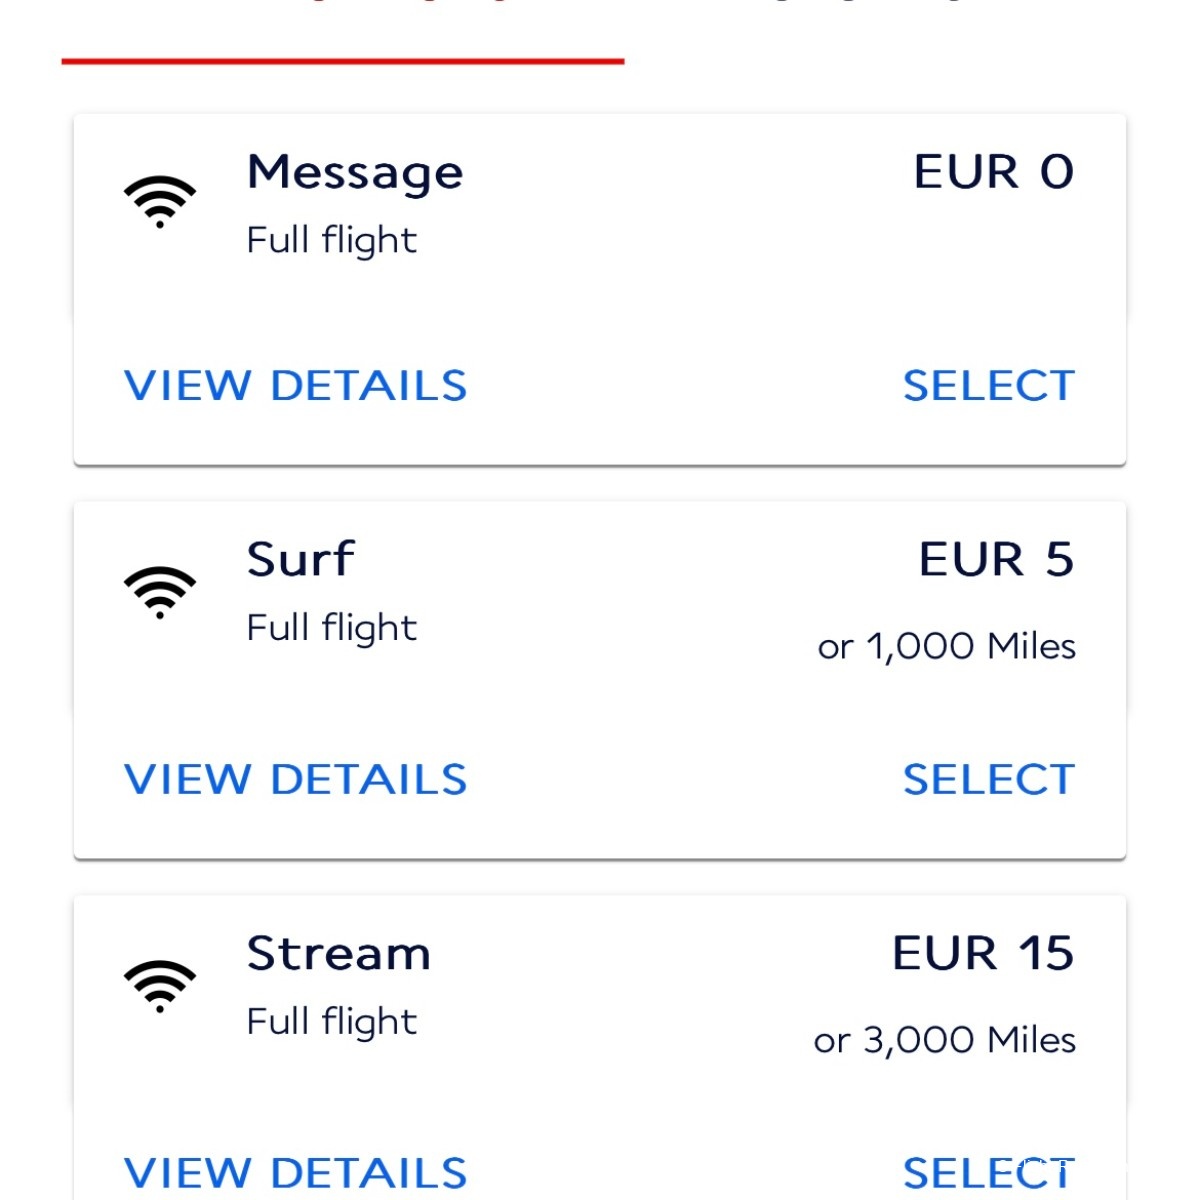Click "Full flight" under the Message plan
Image resolution: width=1200 pixels, height=1200 pixels.
pyautogui.click(x=331, y=241)
